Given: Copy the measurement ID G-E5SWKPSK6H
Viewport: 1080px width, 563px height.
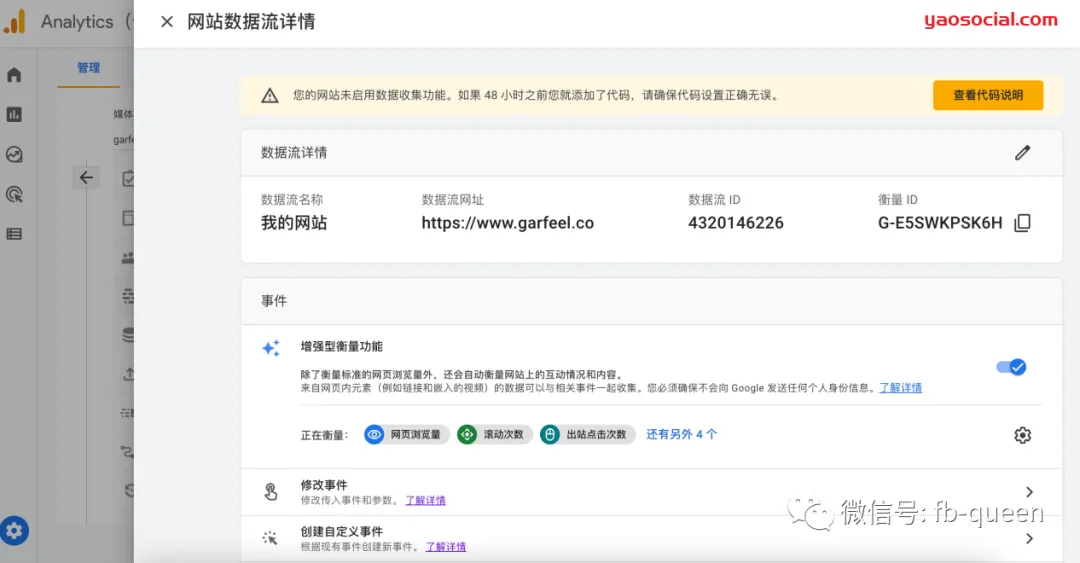Looking at the screenshot, I should tap(1022, 223).
